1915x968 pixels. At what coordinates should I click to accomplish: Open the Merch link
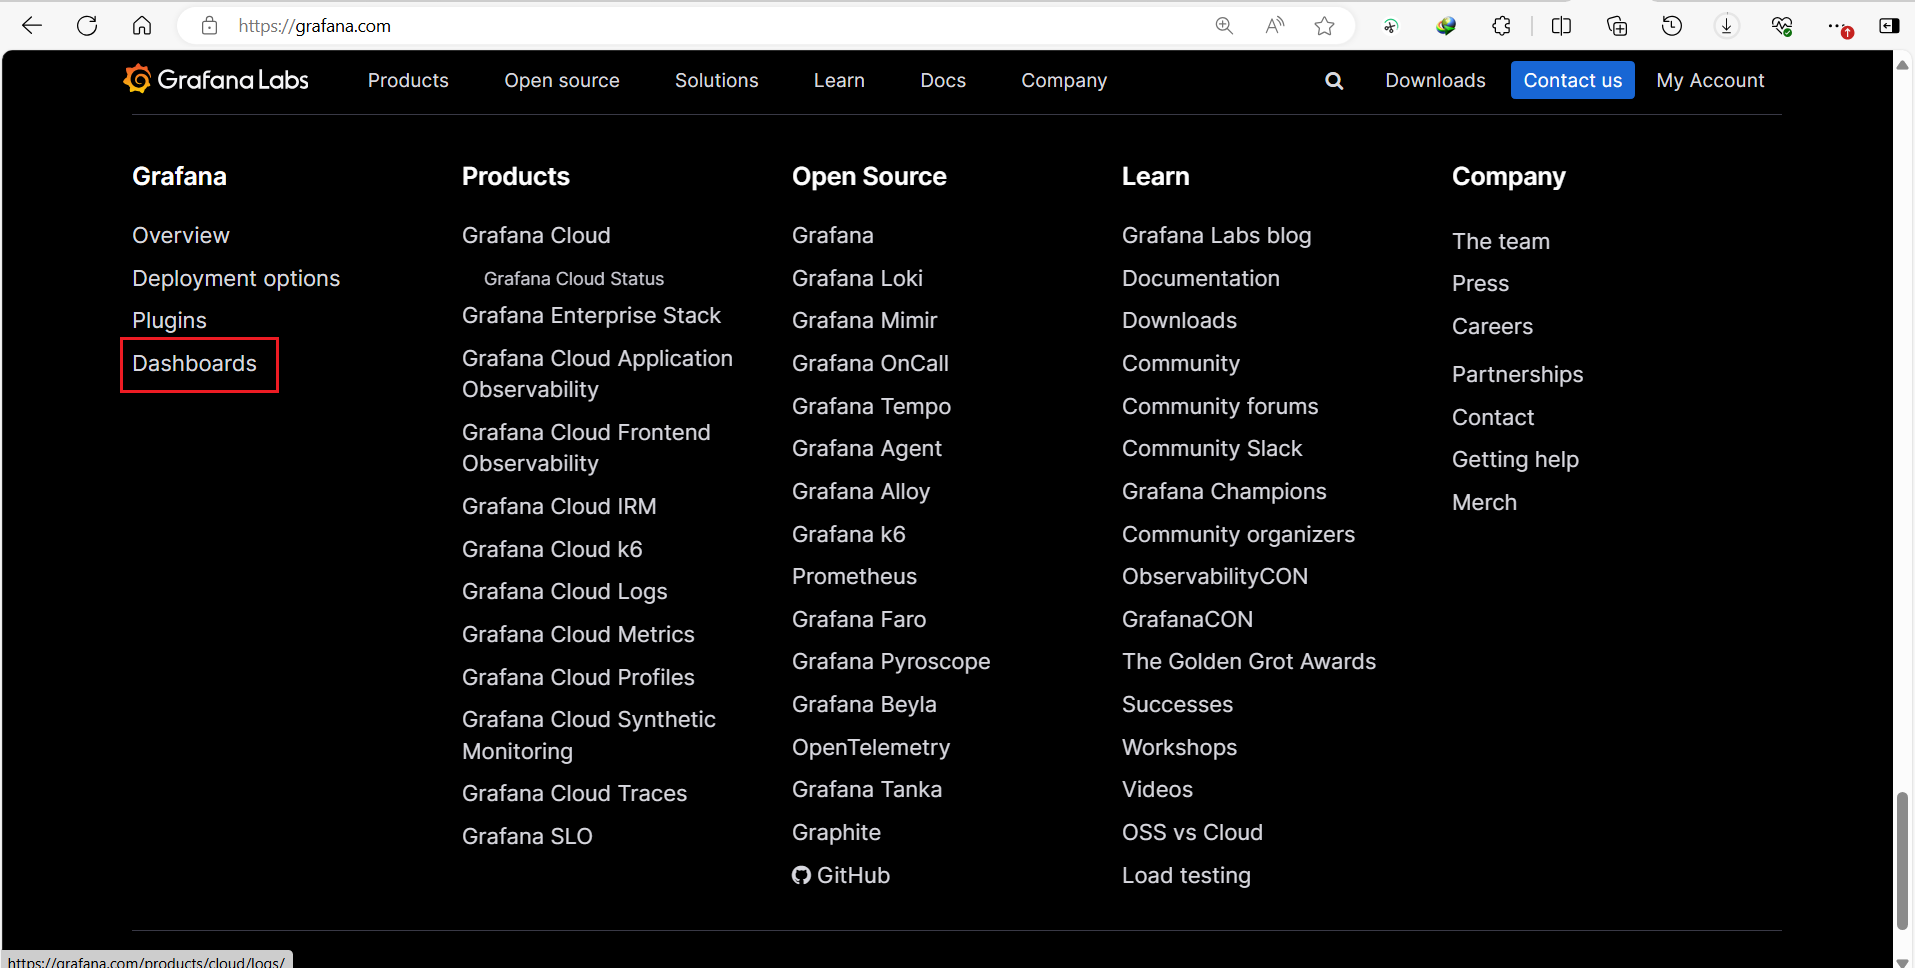pos(1484,502)
